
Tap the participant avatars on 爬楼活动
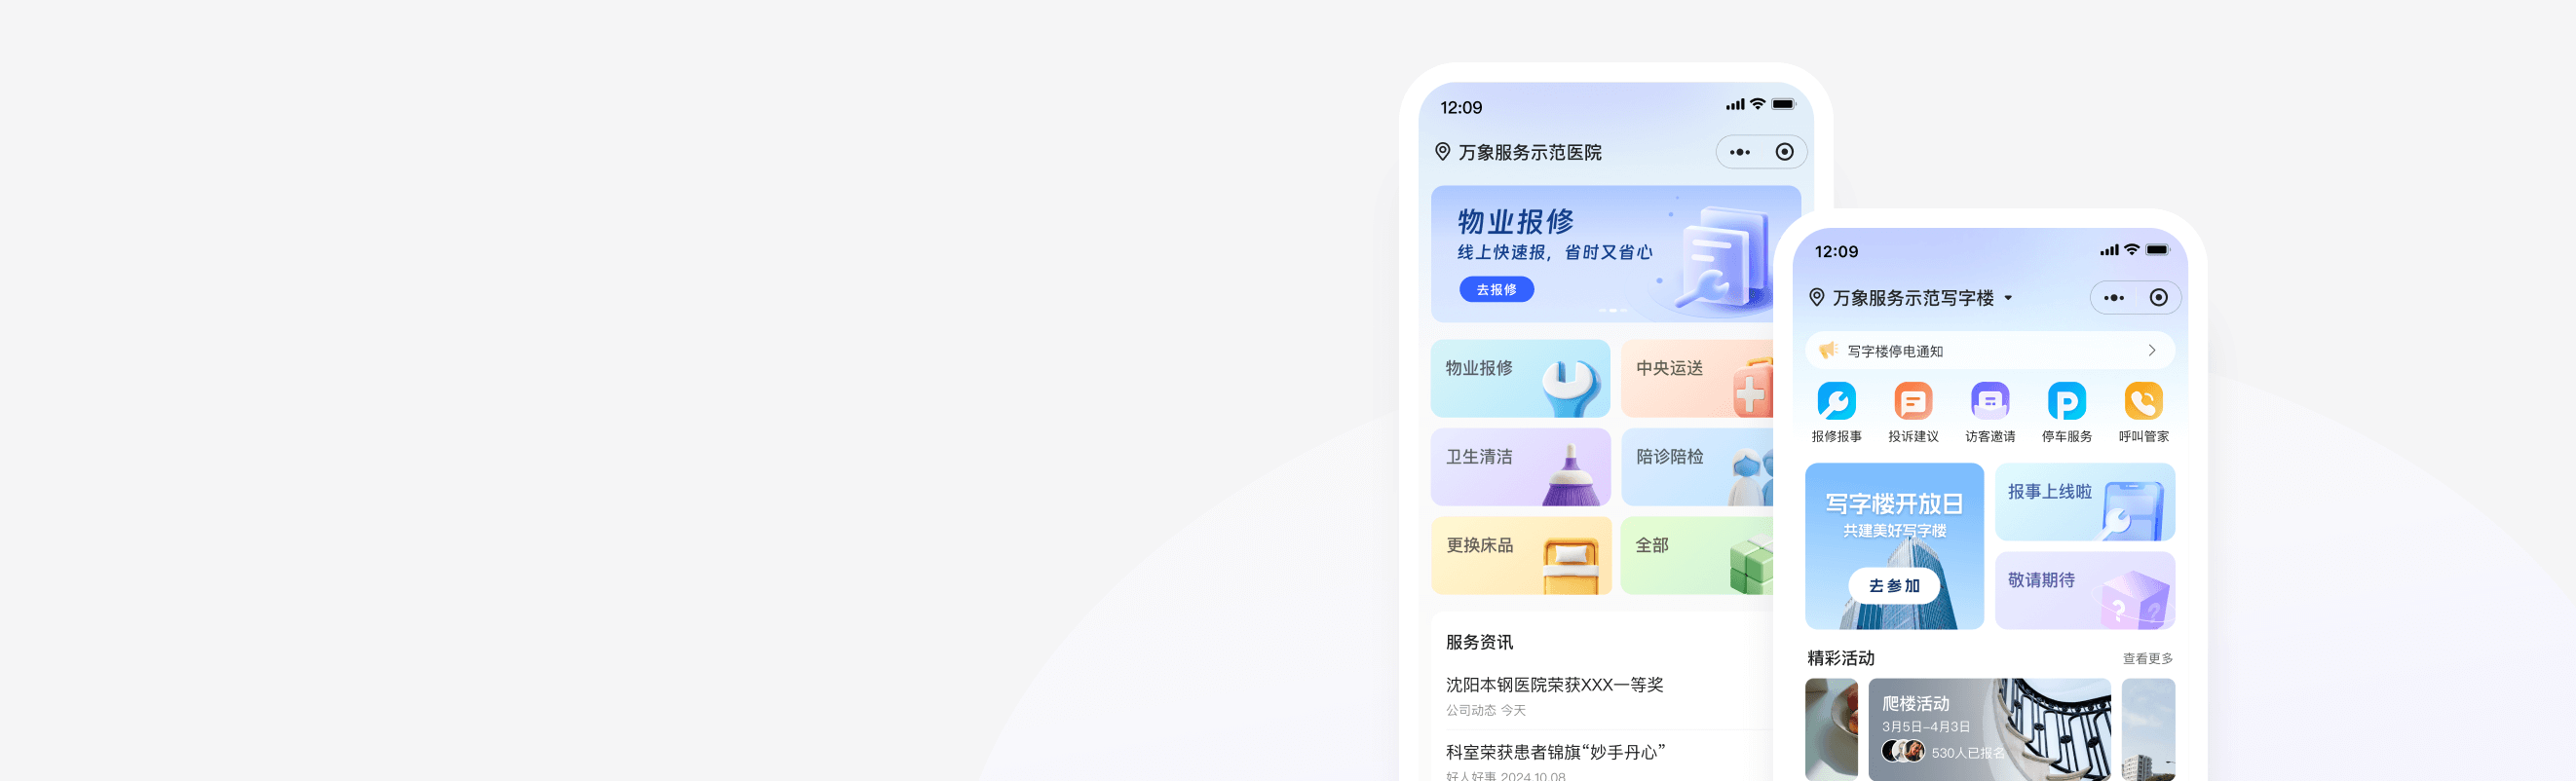(1903, 751)
